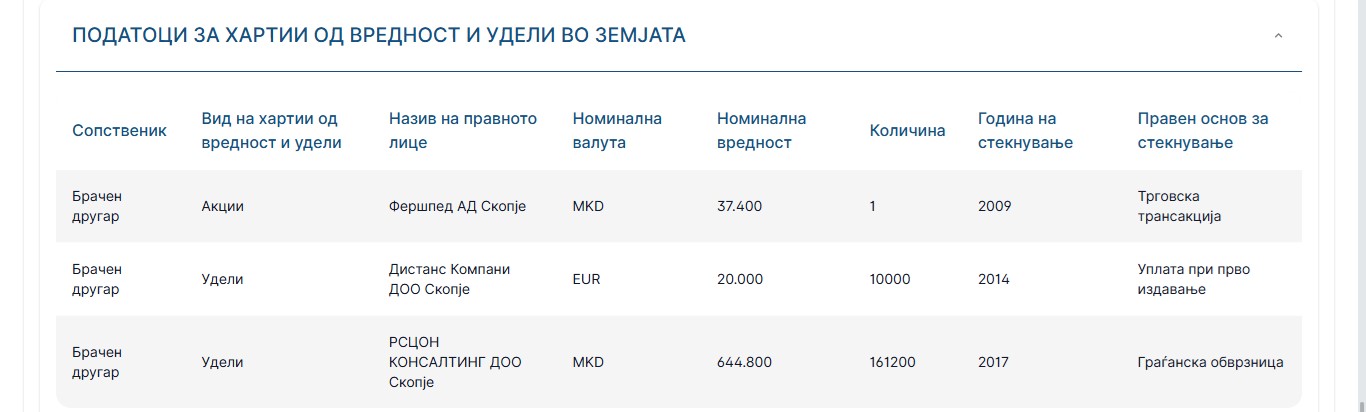Click the 644.800 nominal value cell
1366x412 pixels.
[x=744, y=362]
